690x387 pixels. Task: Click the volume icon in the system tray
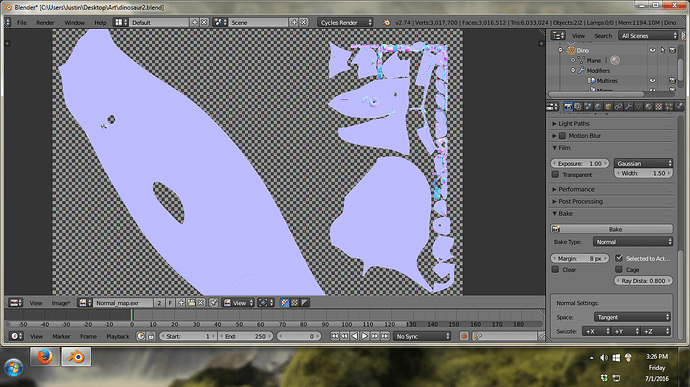pyautogui.click(x=604, y=358)
